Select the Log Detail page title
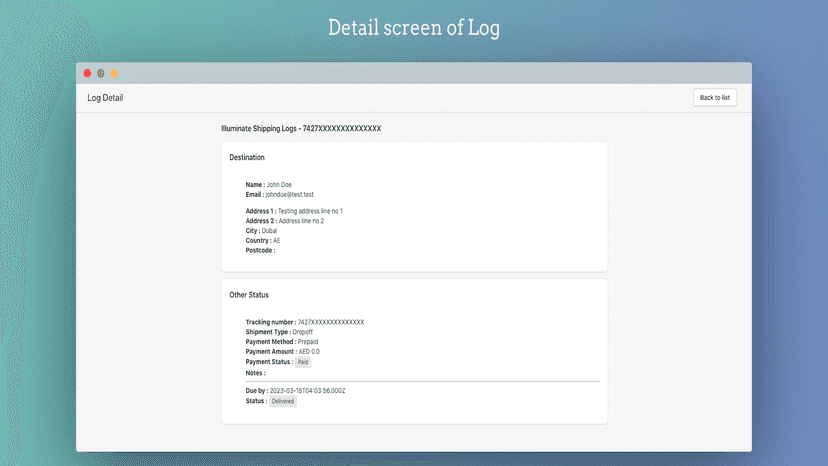828x466 pixels. [105, 98]
